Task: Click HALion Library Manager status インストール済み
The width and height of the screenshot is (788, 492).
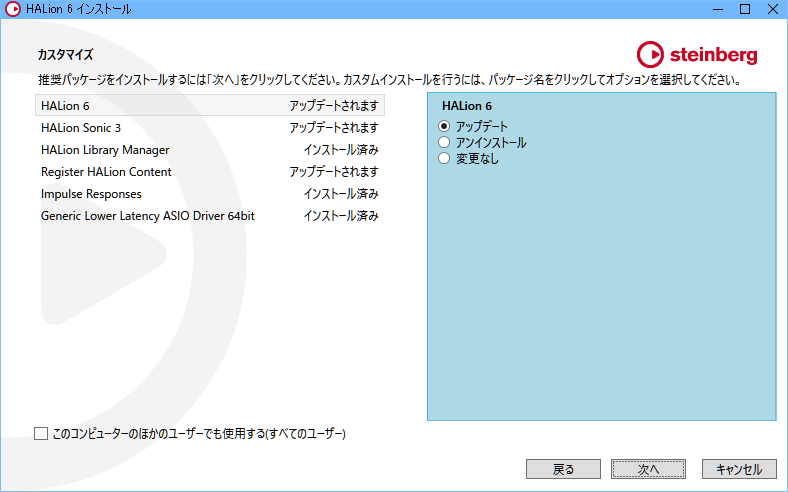Action: (x=341, y=150)
